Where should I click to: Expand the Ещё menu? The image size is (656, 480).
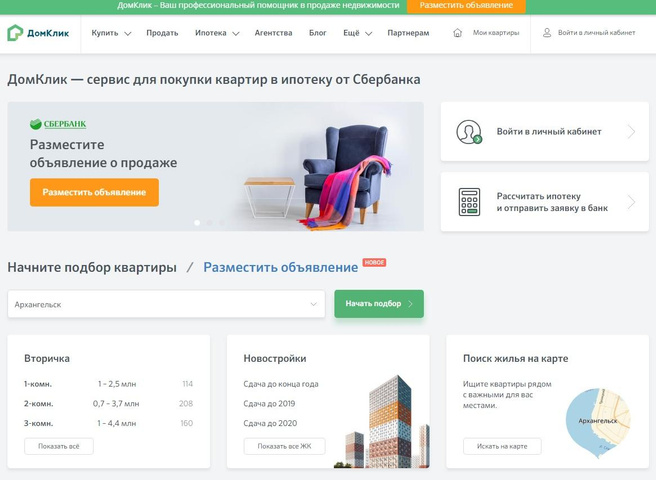(x=358, y=33)
